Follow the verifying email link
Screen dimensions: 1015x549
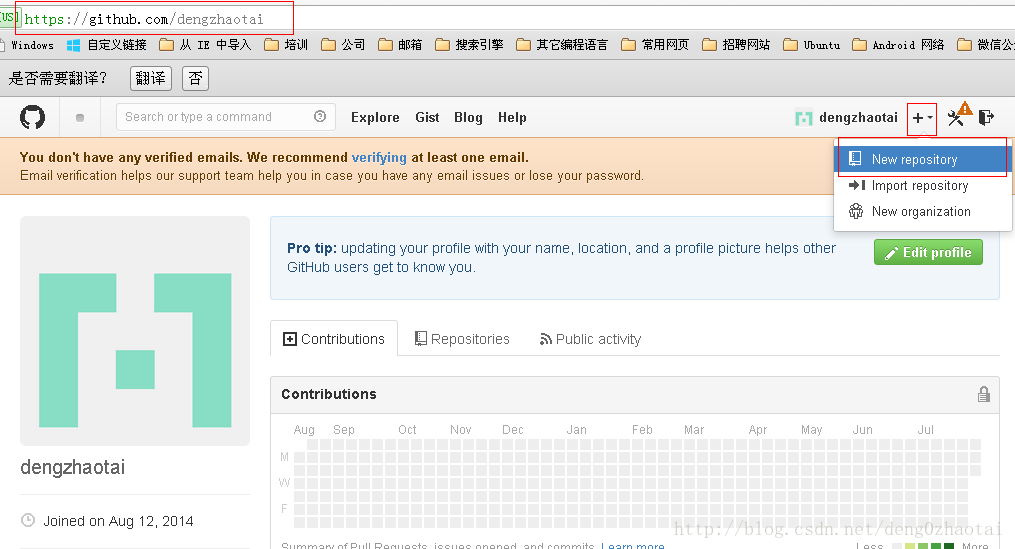click(379, 157)
